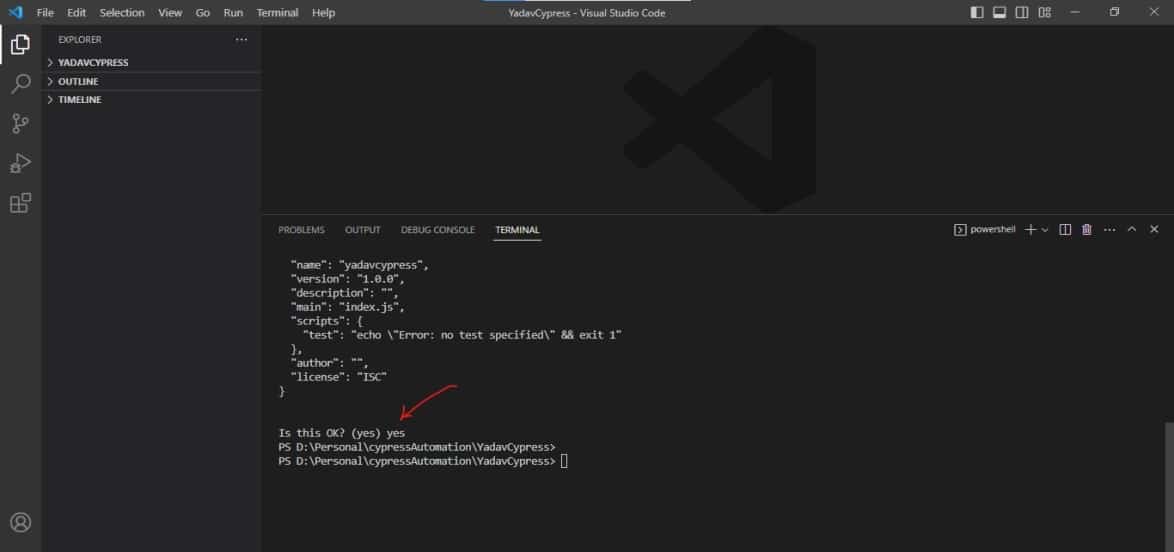Click the "test": echo script line

(x=462, y=335)
